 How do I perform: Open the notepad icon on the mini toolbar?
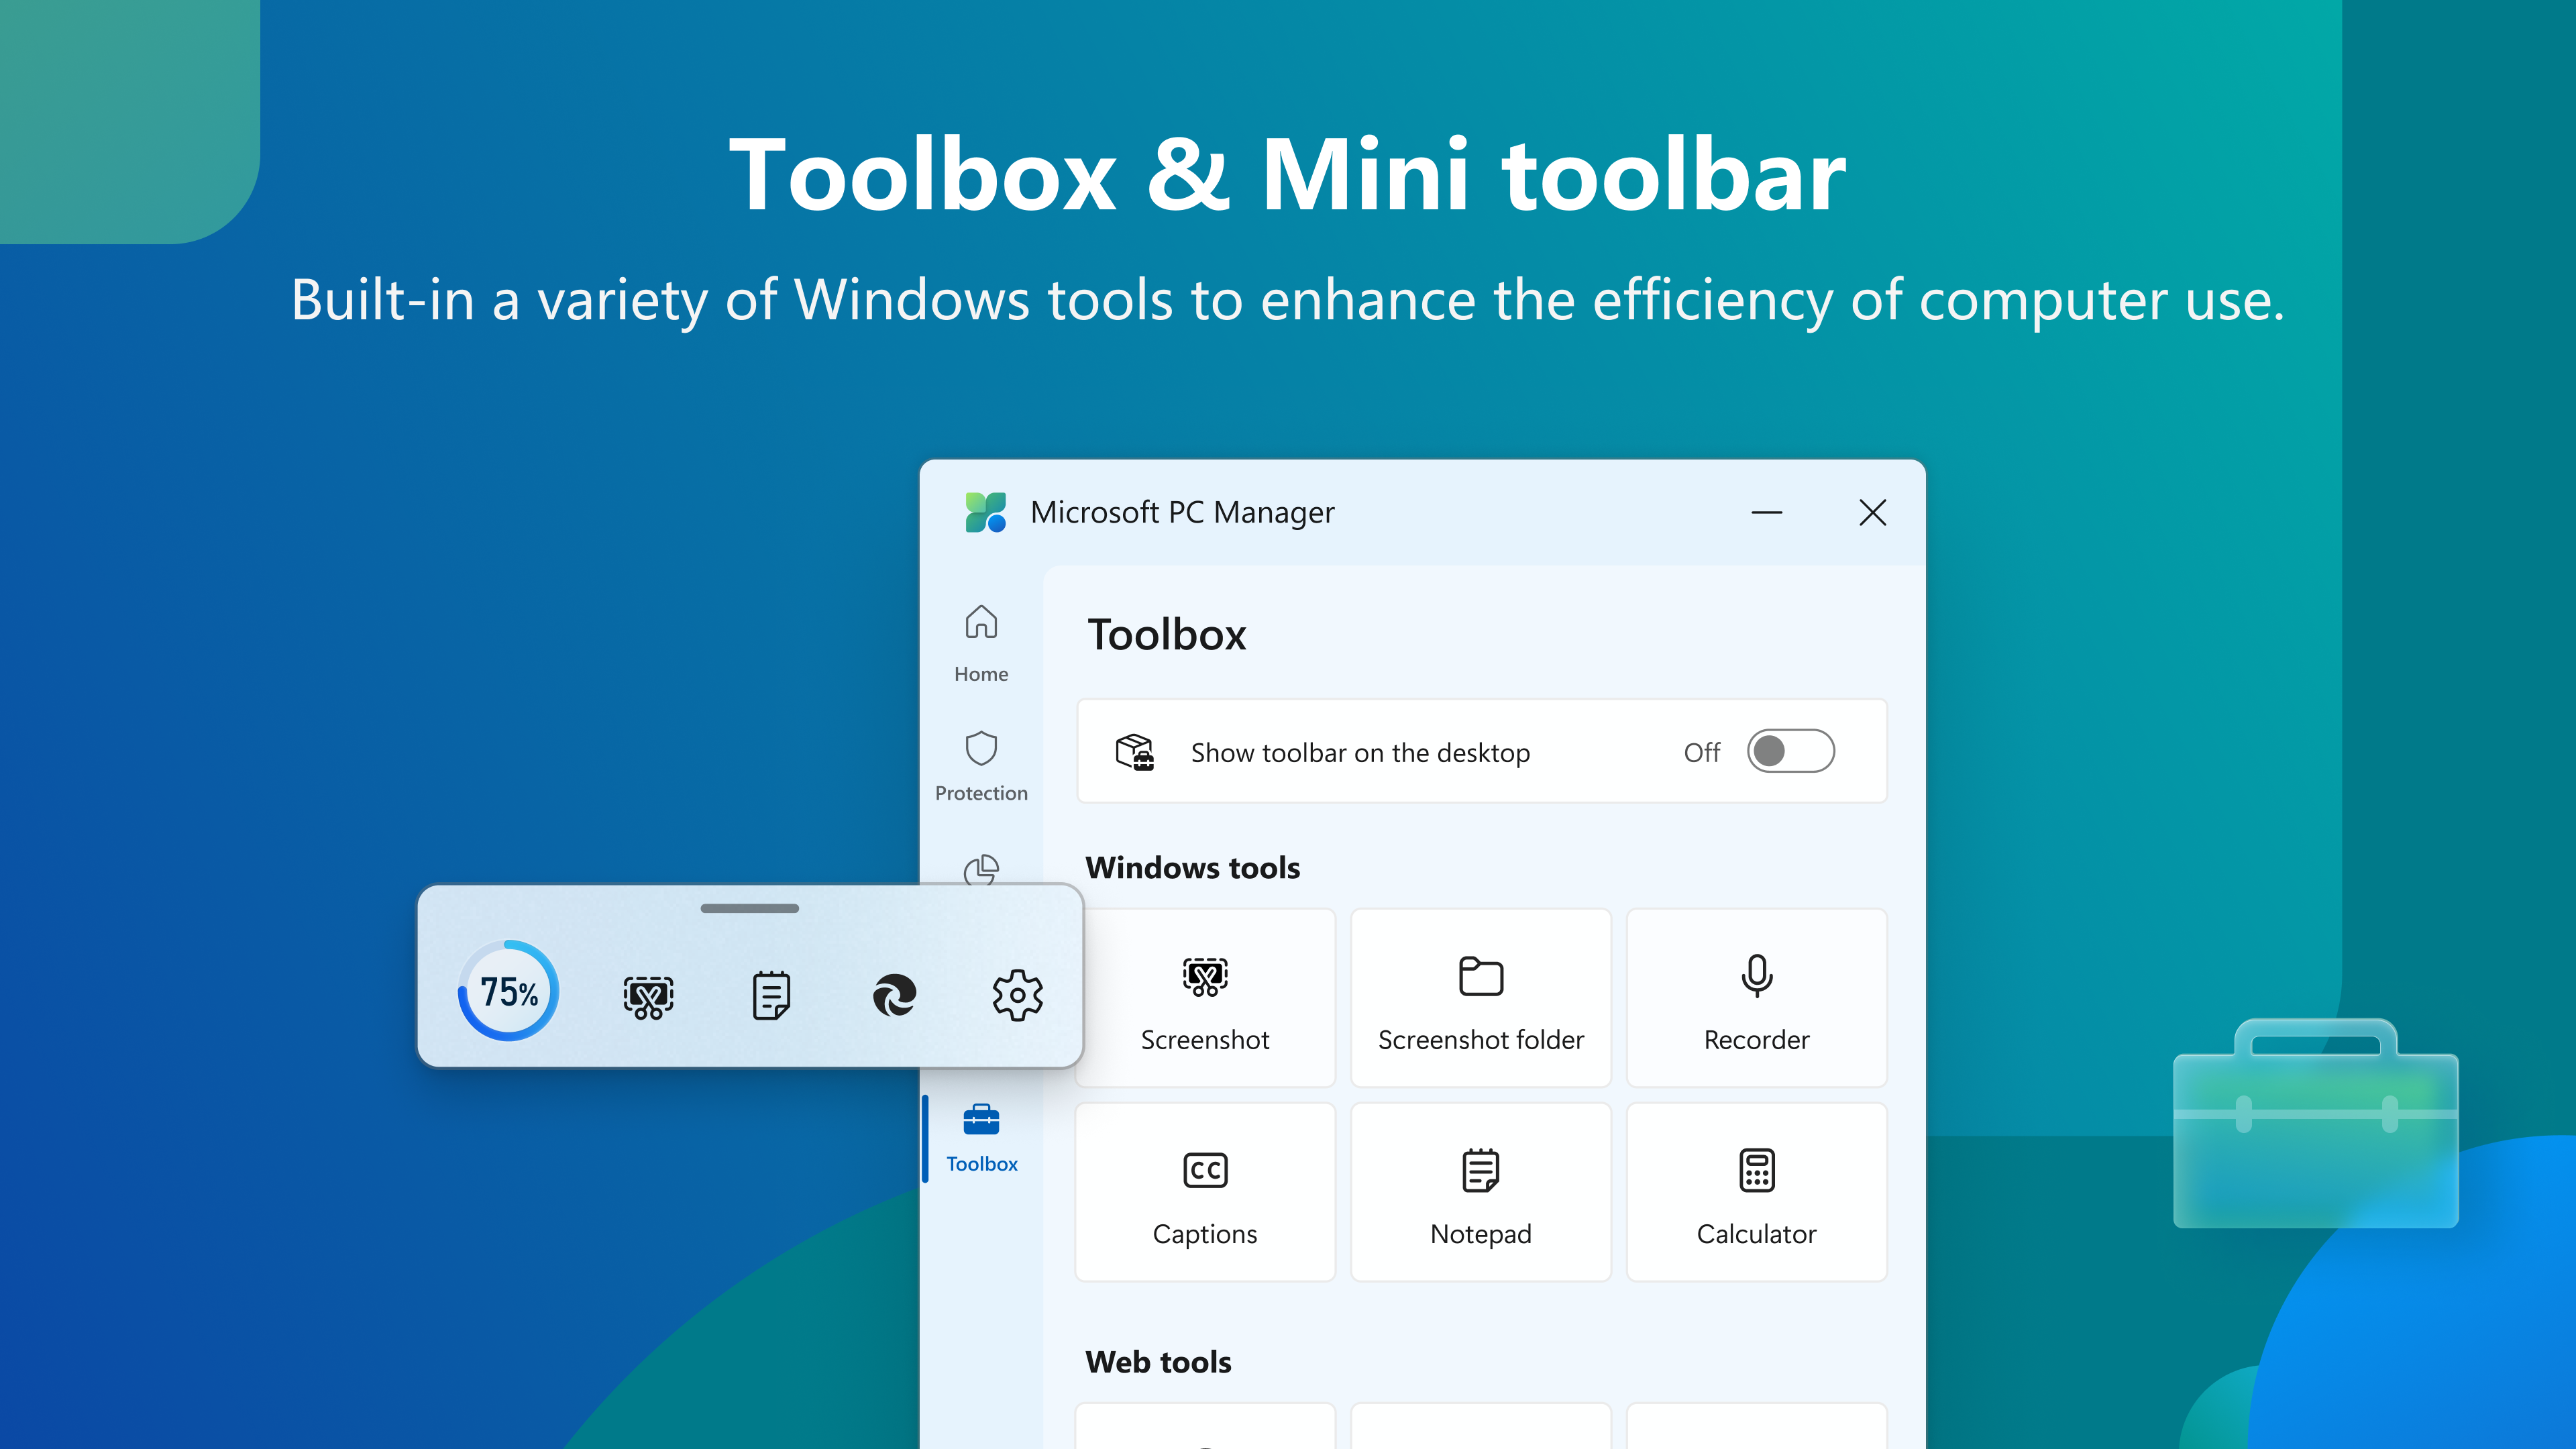(x=770, y=994)
